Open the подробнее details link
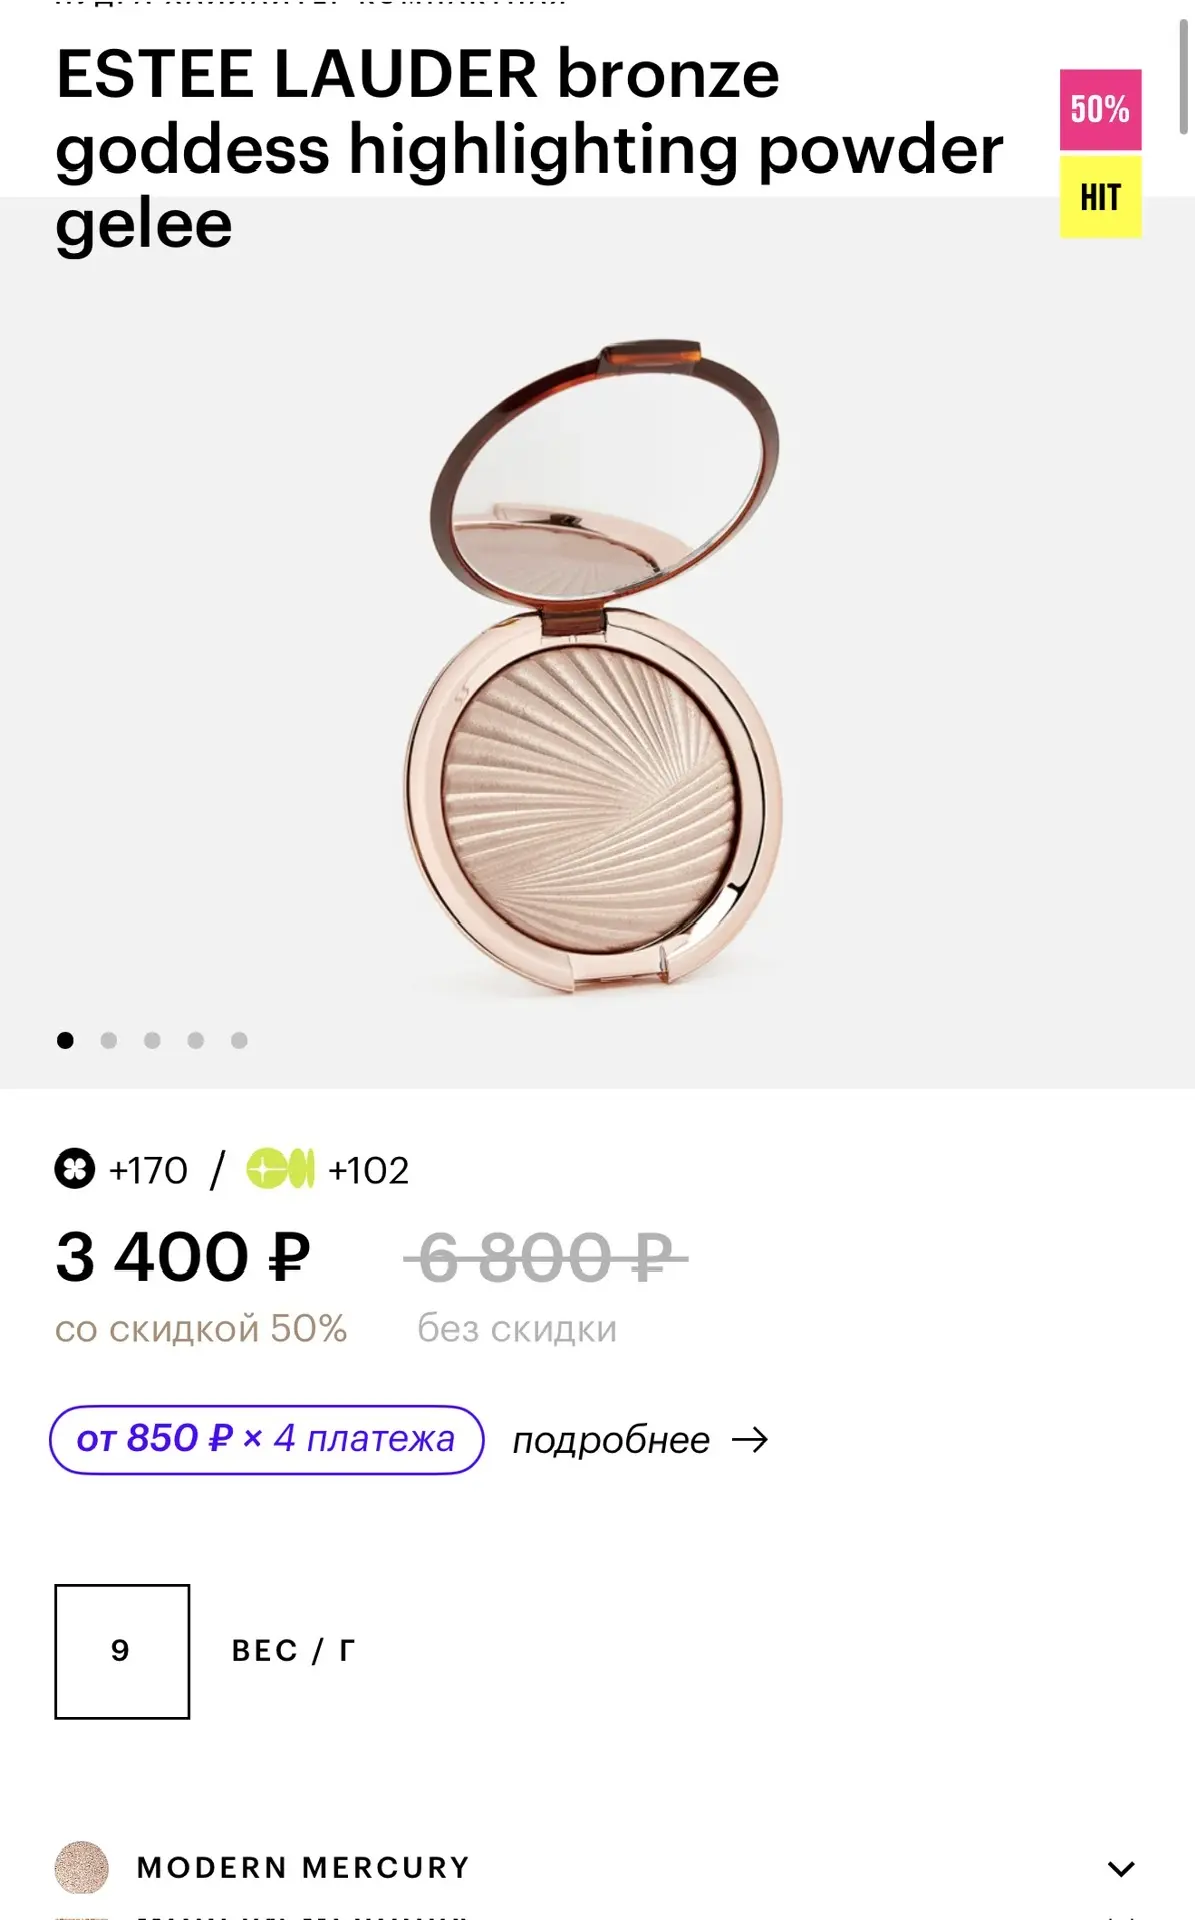The width and height of the screenshot is (1195, 1920). (x=611, y=1440)
